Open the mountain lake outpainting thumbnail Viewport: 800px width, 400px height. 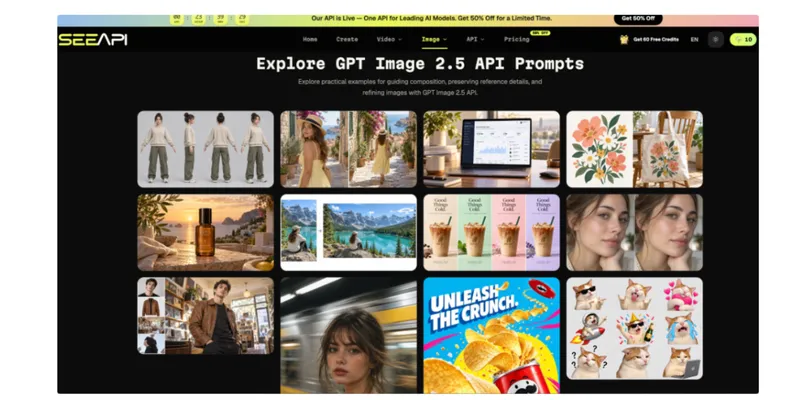[x=348, y=232]
